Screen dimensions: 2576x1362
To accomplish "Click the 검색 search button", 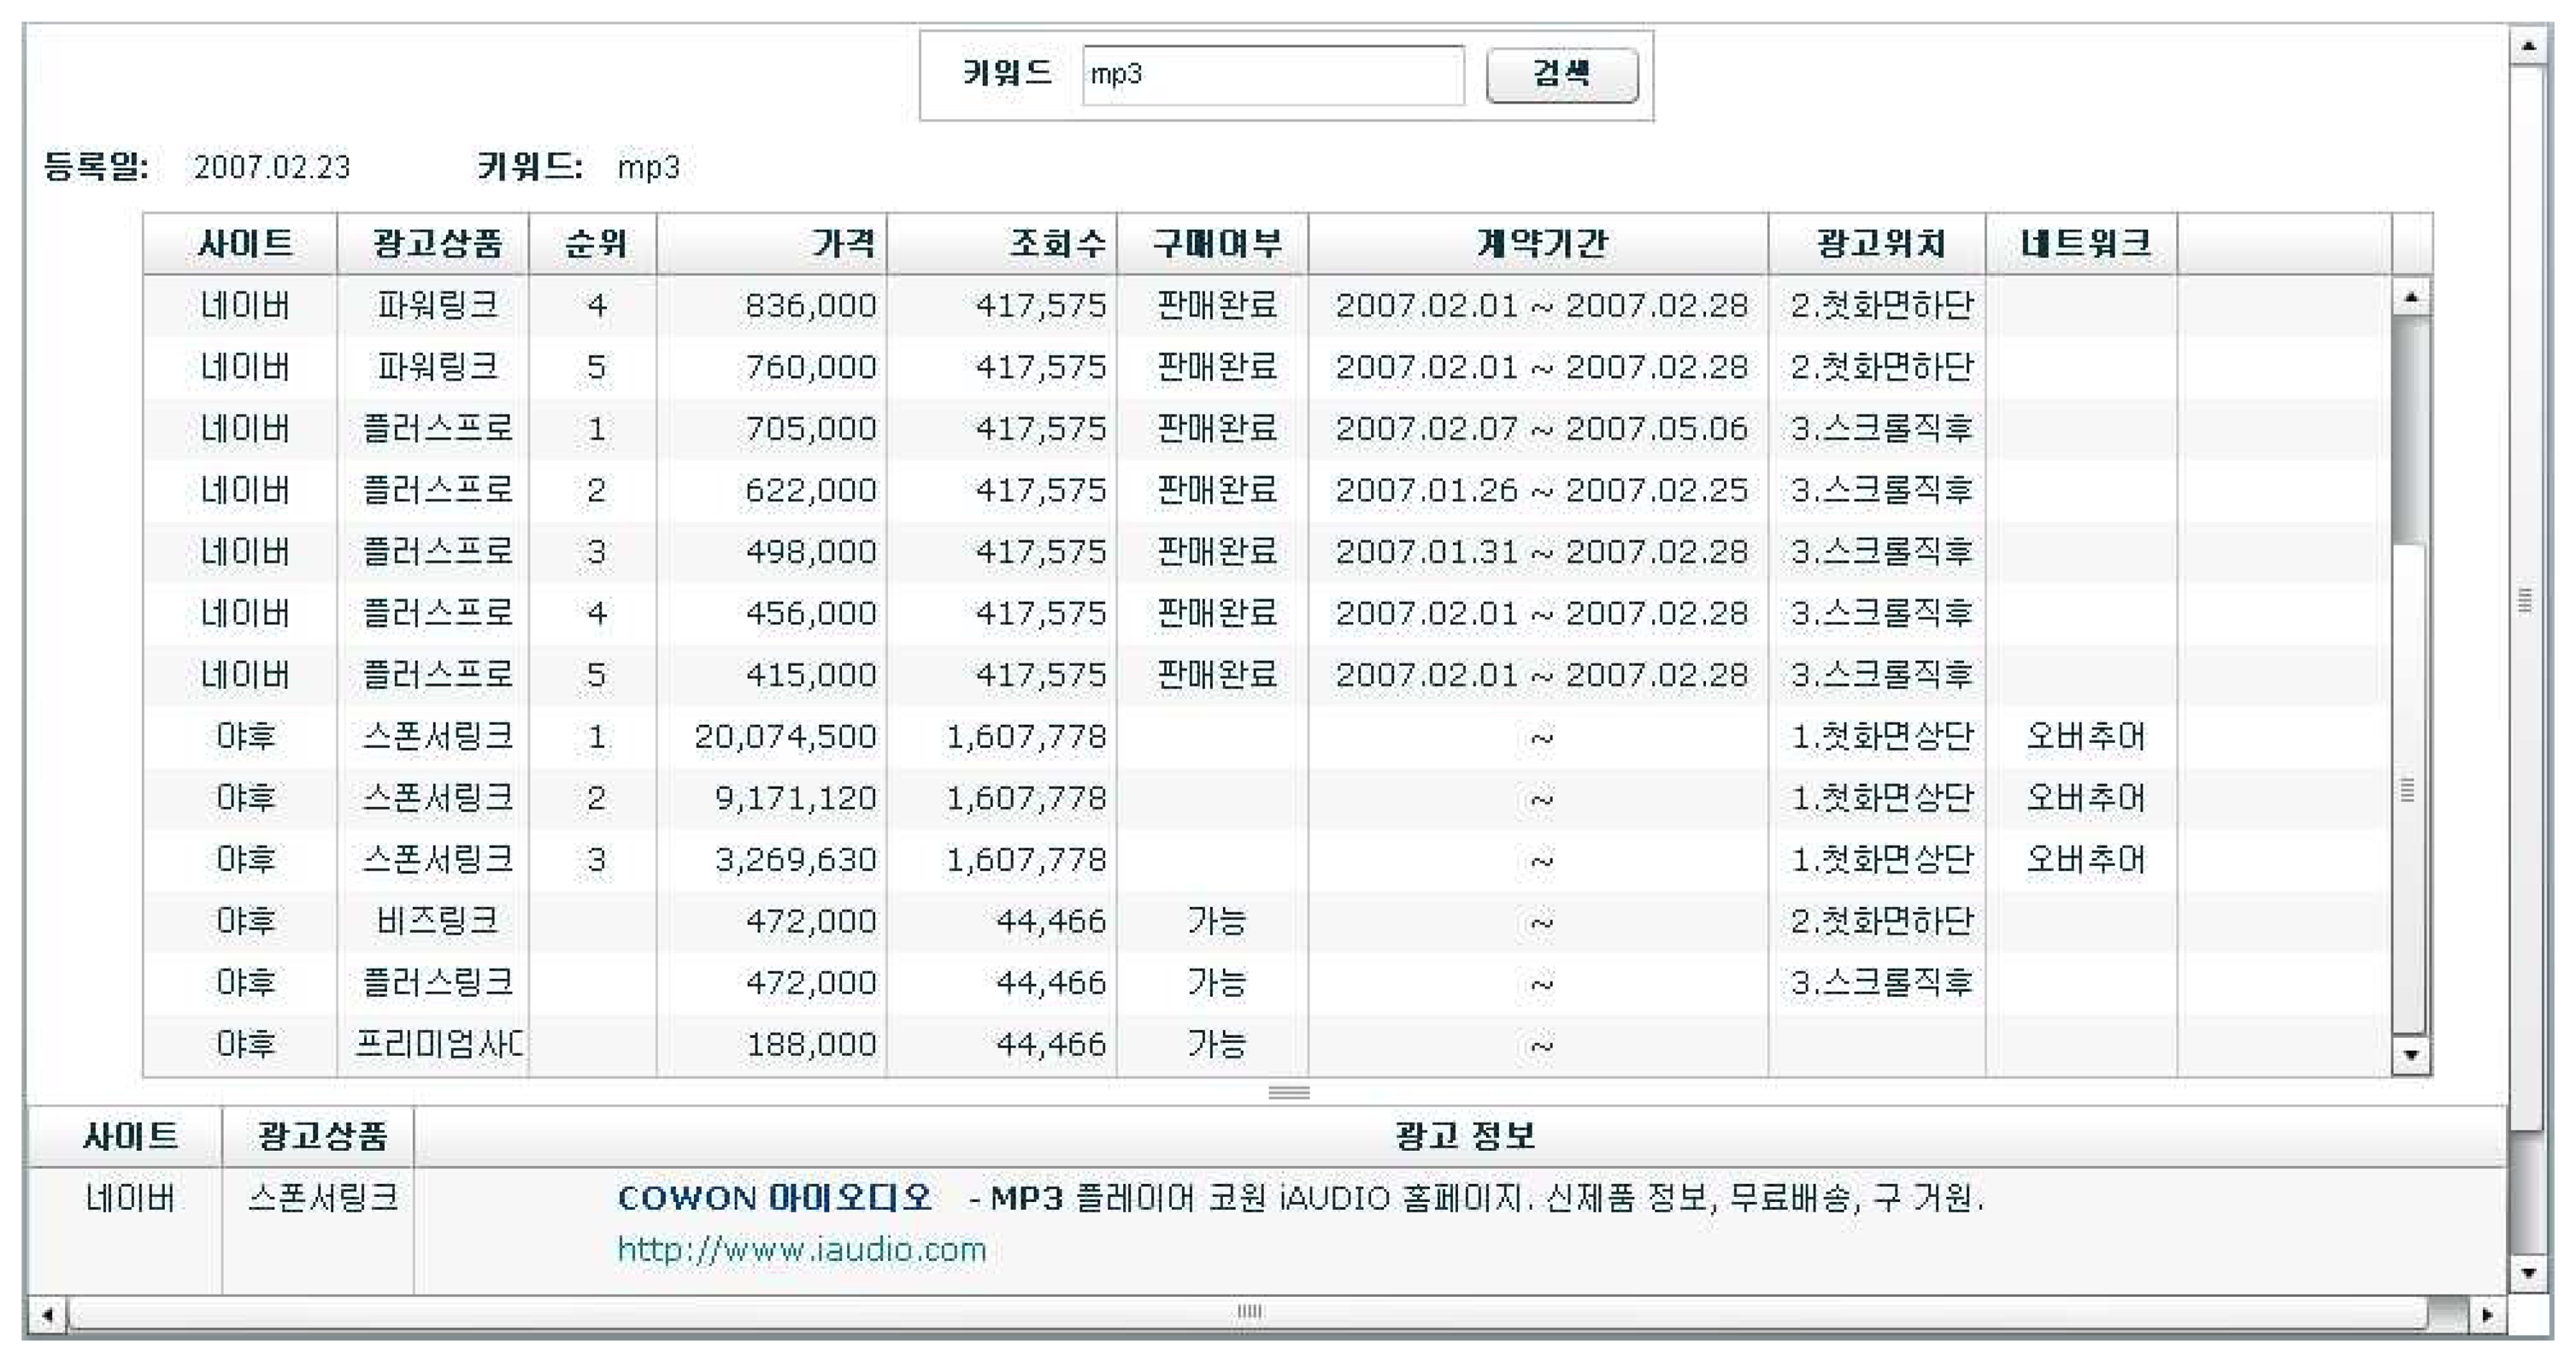I will tap(1561, 75).
